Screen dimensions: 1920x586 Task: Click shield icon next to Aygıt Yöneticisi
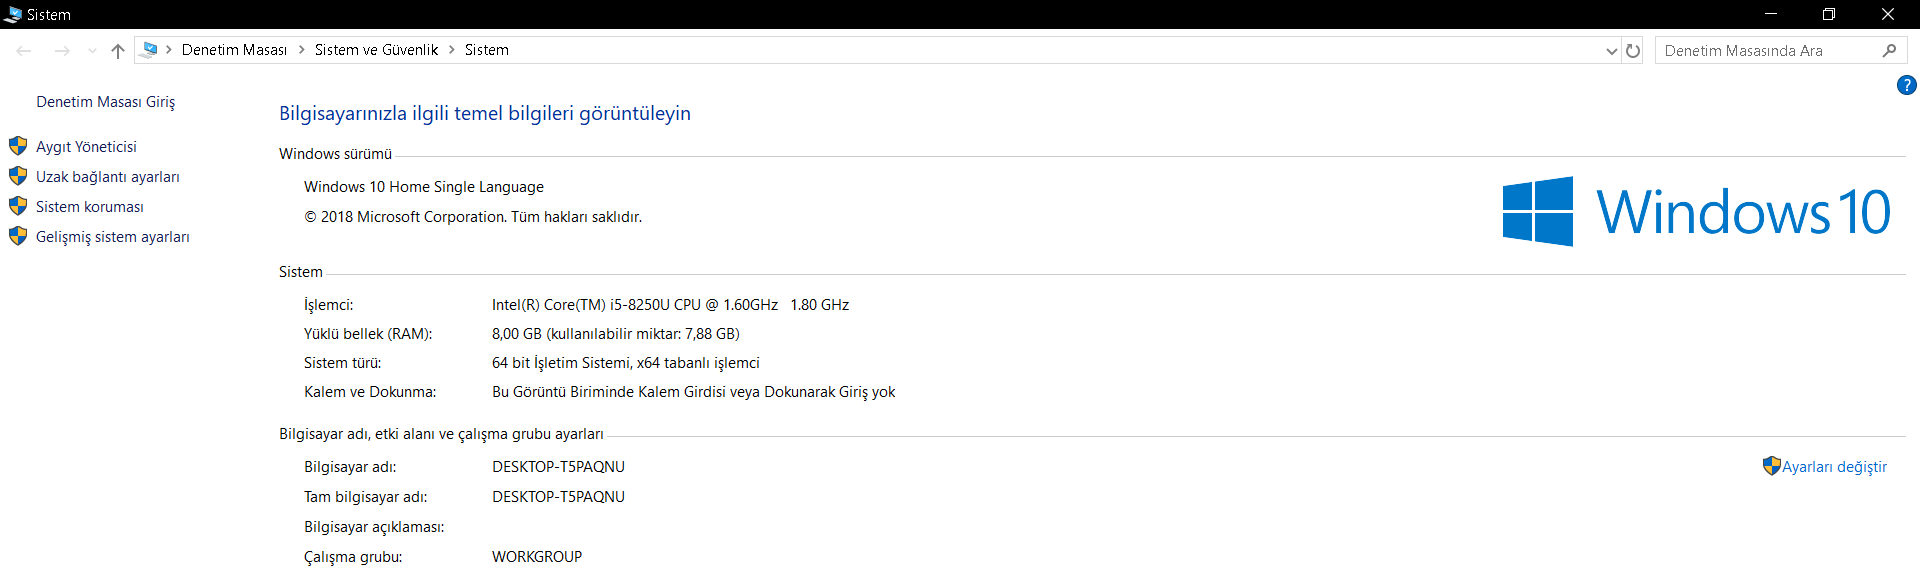click(18, 146)
